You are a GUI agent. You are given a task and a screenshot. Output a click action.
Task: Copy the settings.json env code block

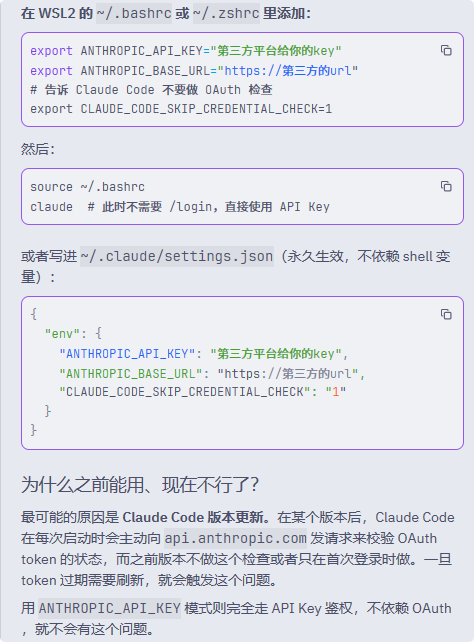[446, 314]
